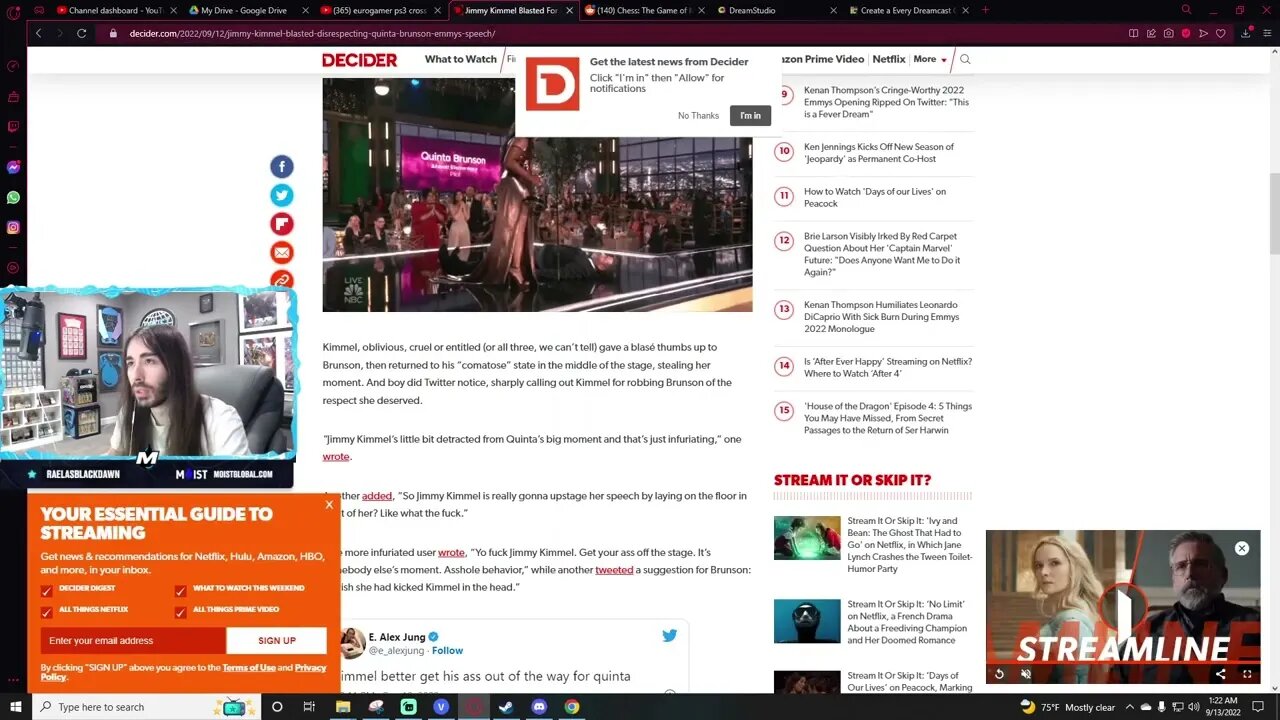Open Discord from the taskbar

click(539, 707)
